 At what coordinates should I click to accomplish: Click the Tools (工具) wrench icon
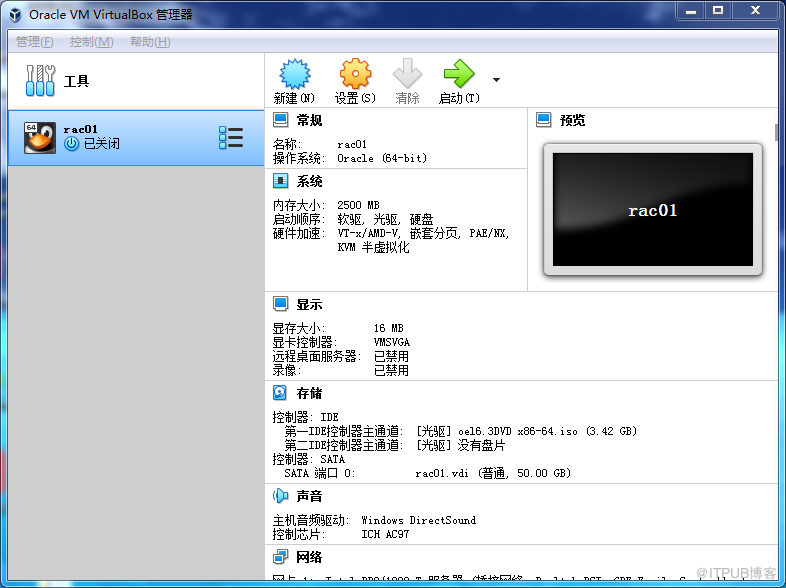pyautogui.click(x=41, y=81)
